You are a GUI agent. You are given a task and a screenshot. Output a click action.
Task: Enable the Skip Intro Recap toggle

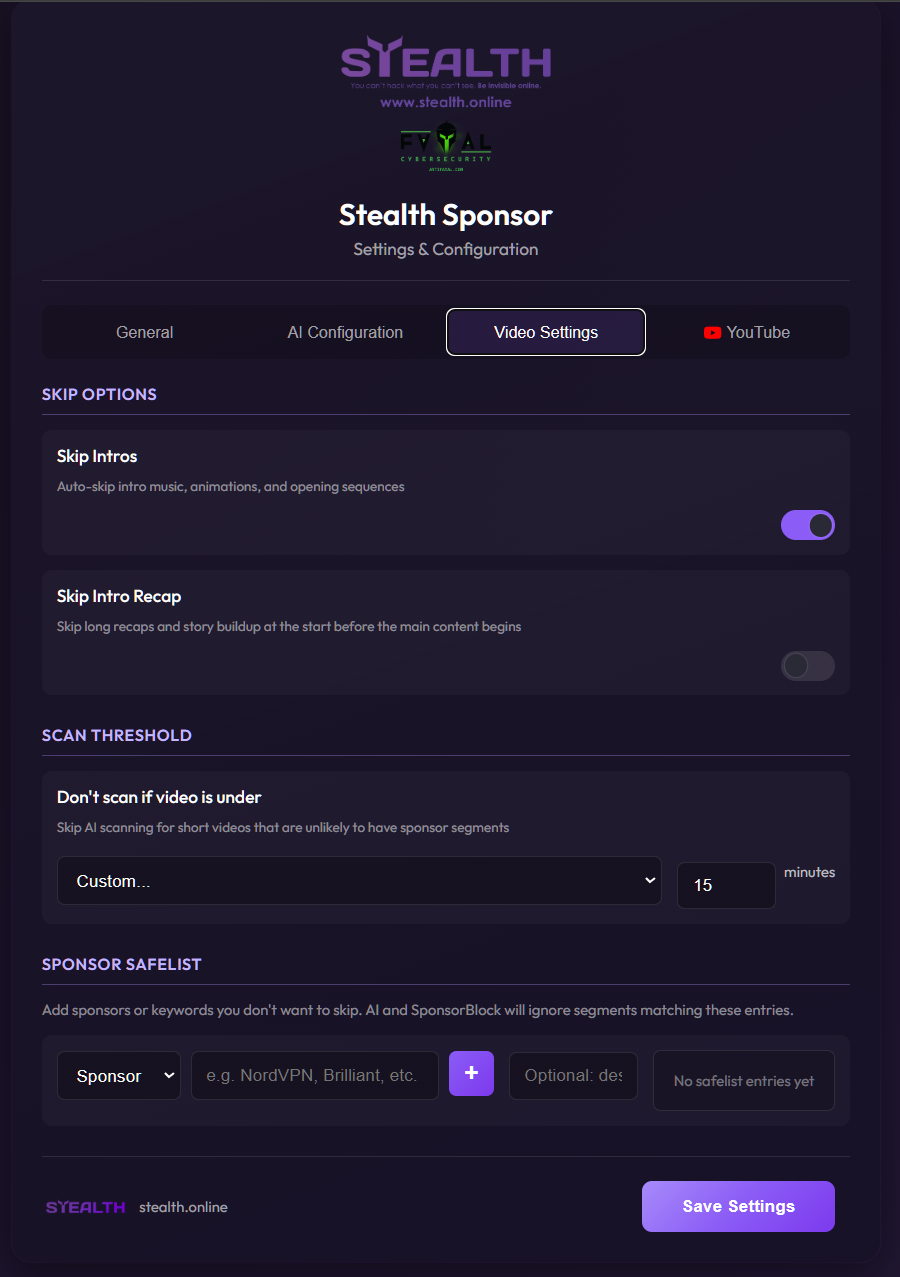(x=807, y=666)
